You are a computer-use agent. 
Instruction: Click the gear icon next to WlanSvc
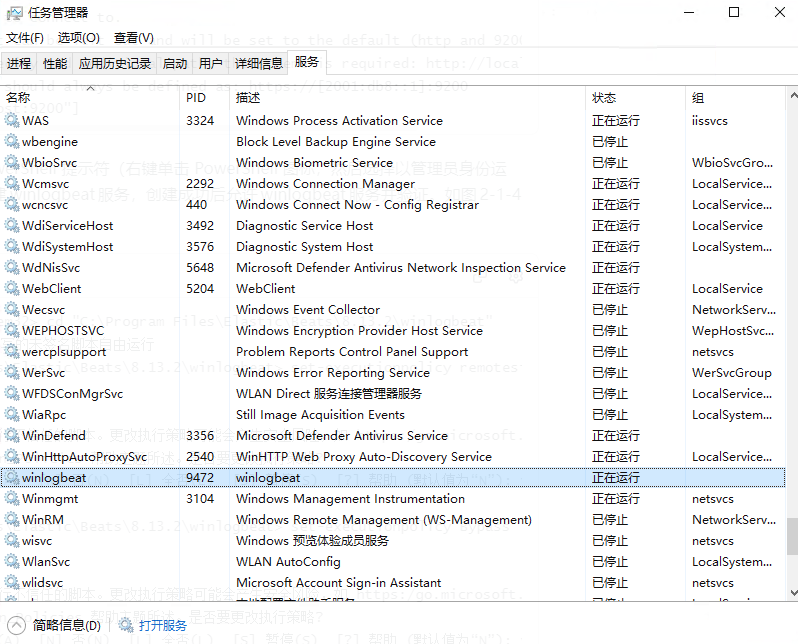12,562
